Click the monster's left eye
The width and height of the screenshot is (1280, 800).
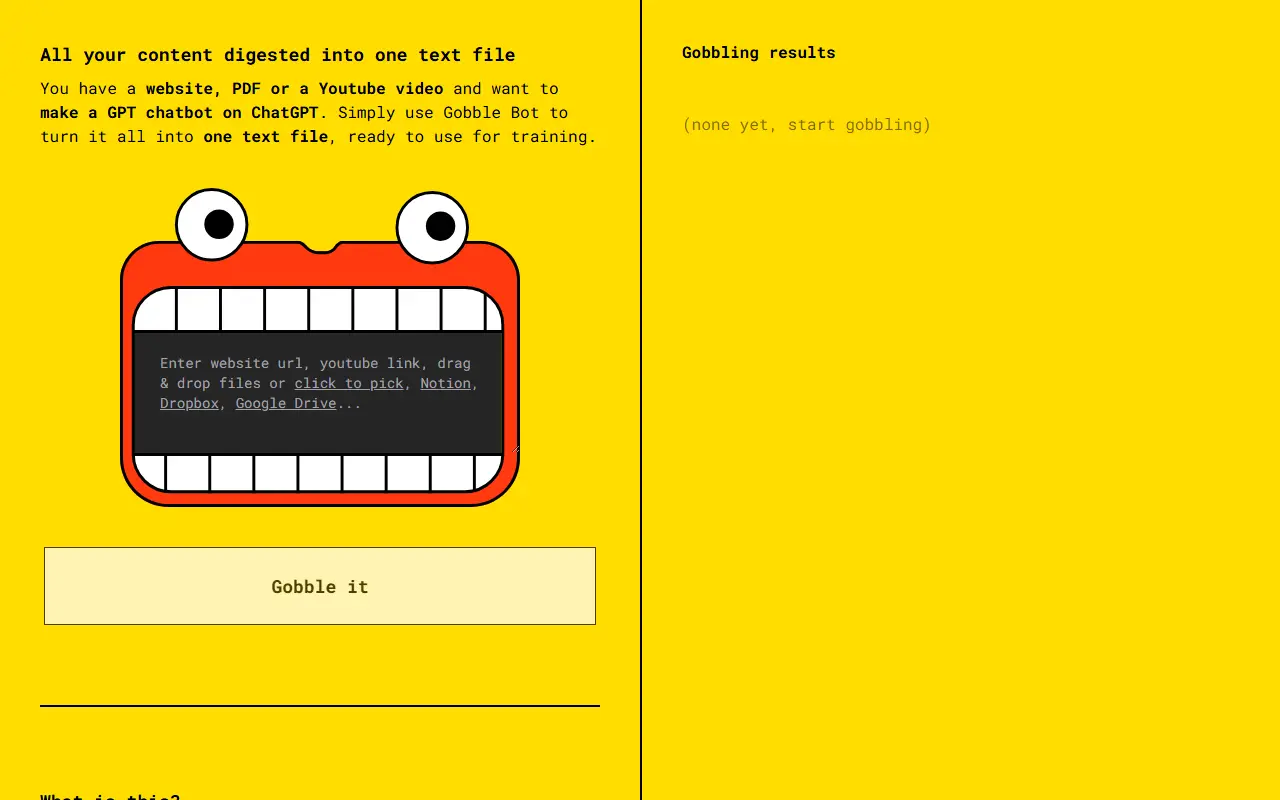212,224
